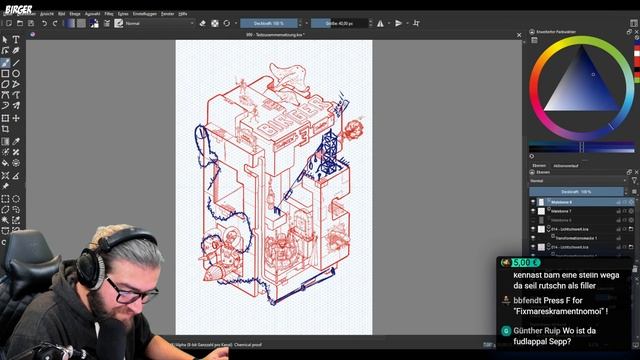The width and height of the screenshot is (640, 360).
Task: Toggle eraser mode in the toolbar
Action: [x=203, y=23]
